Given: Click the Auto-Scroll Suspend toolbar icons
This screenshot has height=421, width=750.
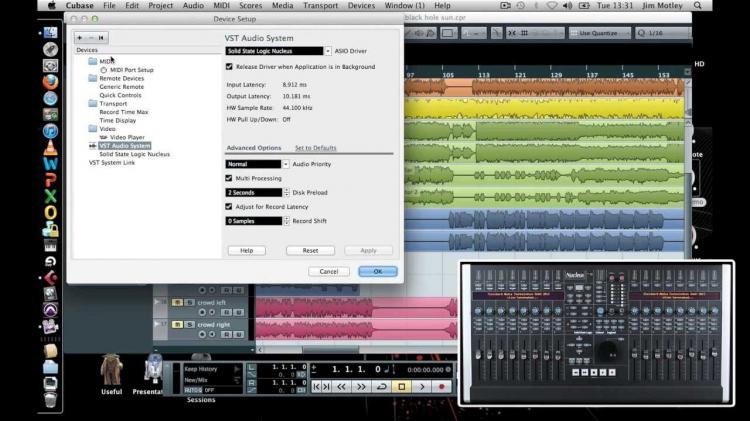Looking at the screenshot, I should 472,33.
